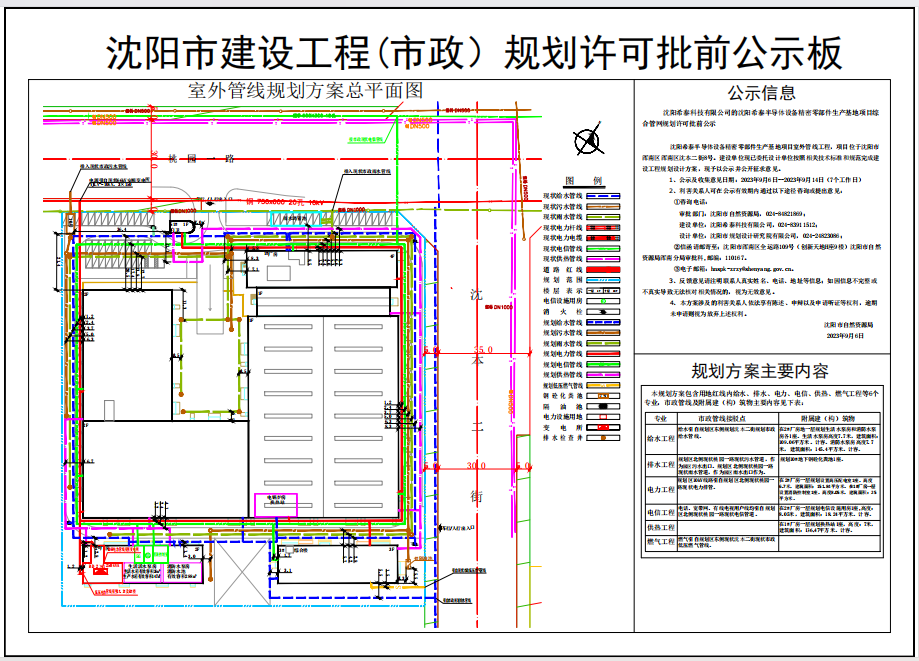
Task: Click the 专业 table header cell
Action: click(661, 418)
